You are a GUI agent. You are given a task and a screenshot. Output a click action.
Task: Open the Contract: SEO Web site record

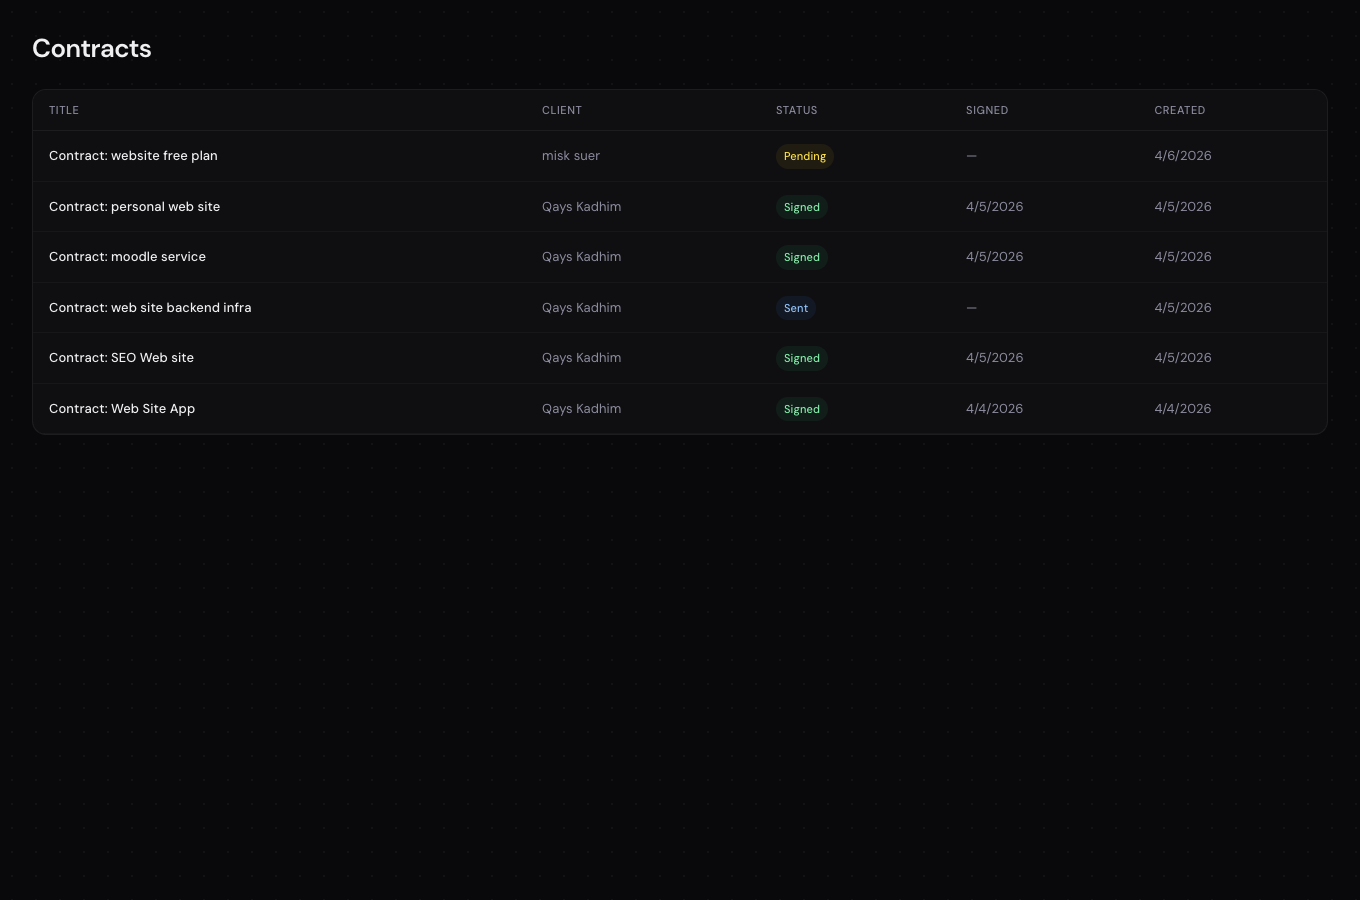pos(121,357)
